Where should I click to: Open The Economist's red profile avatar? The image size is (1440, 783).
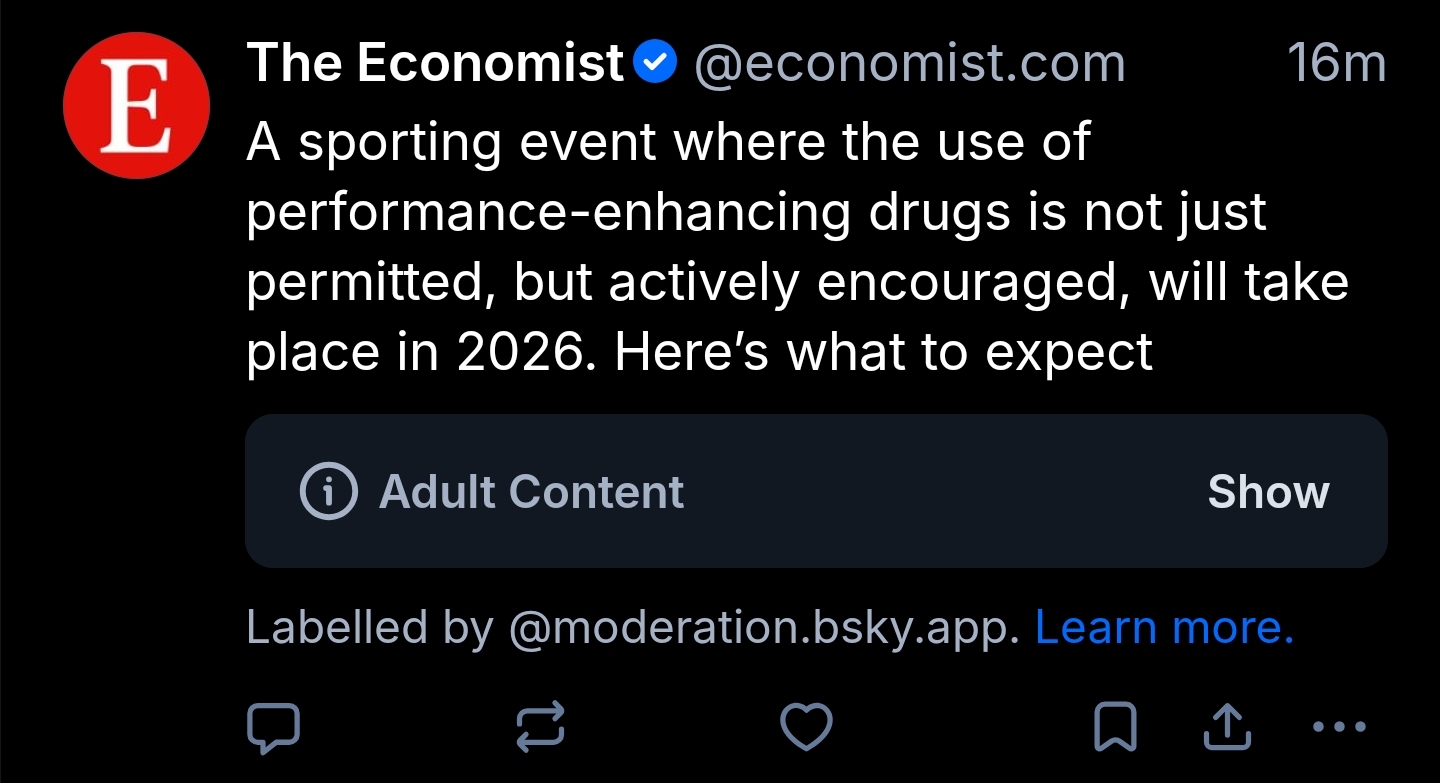[136, 104]
